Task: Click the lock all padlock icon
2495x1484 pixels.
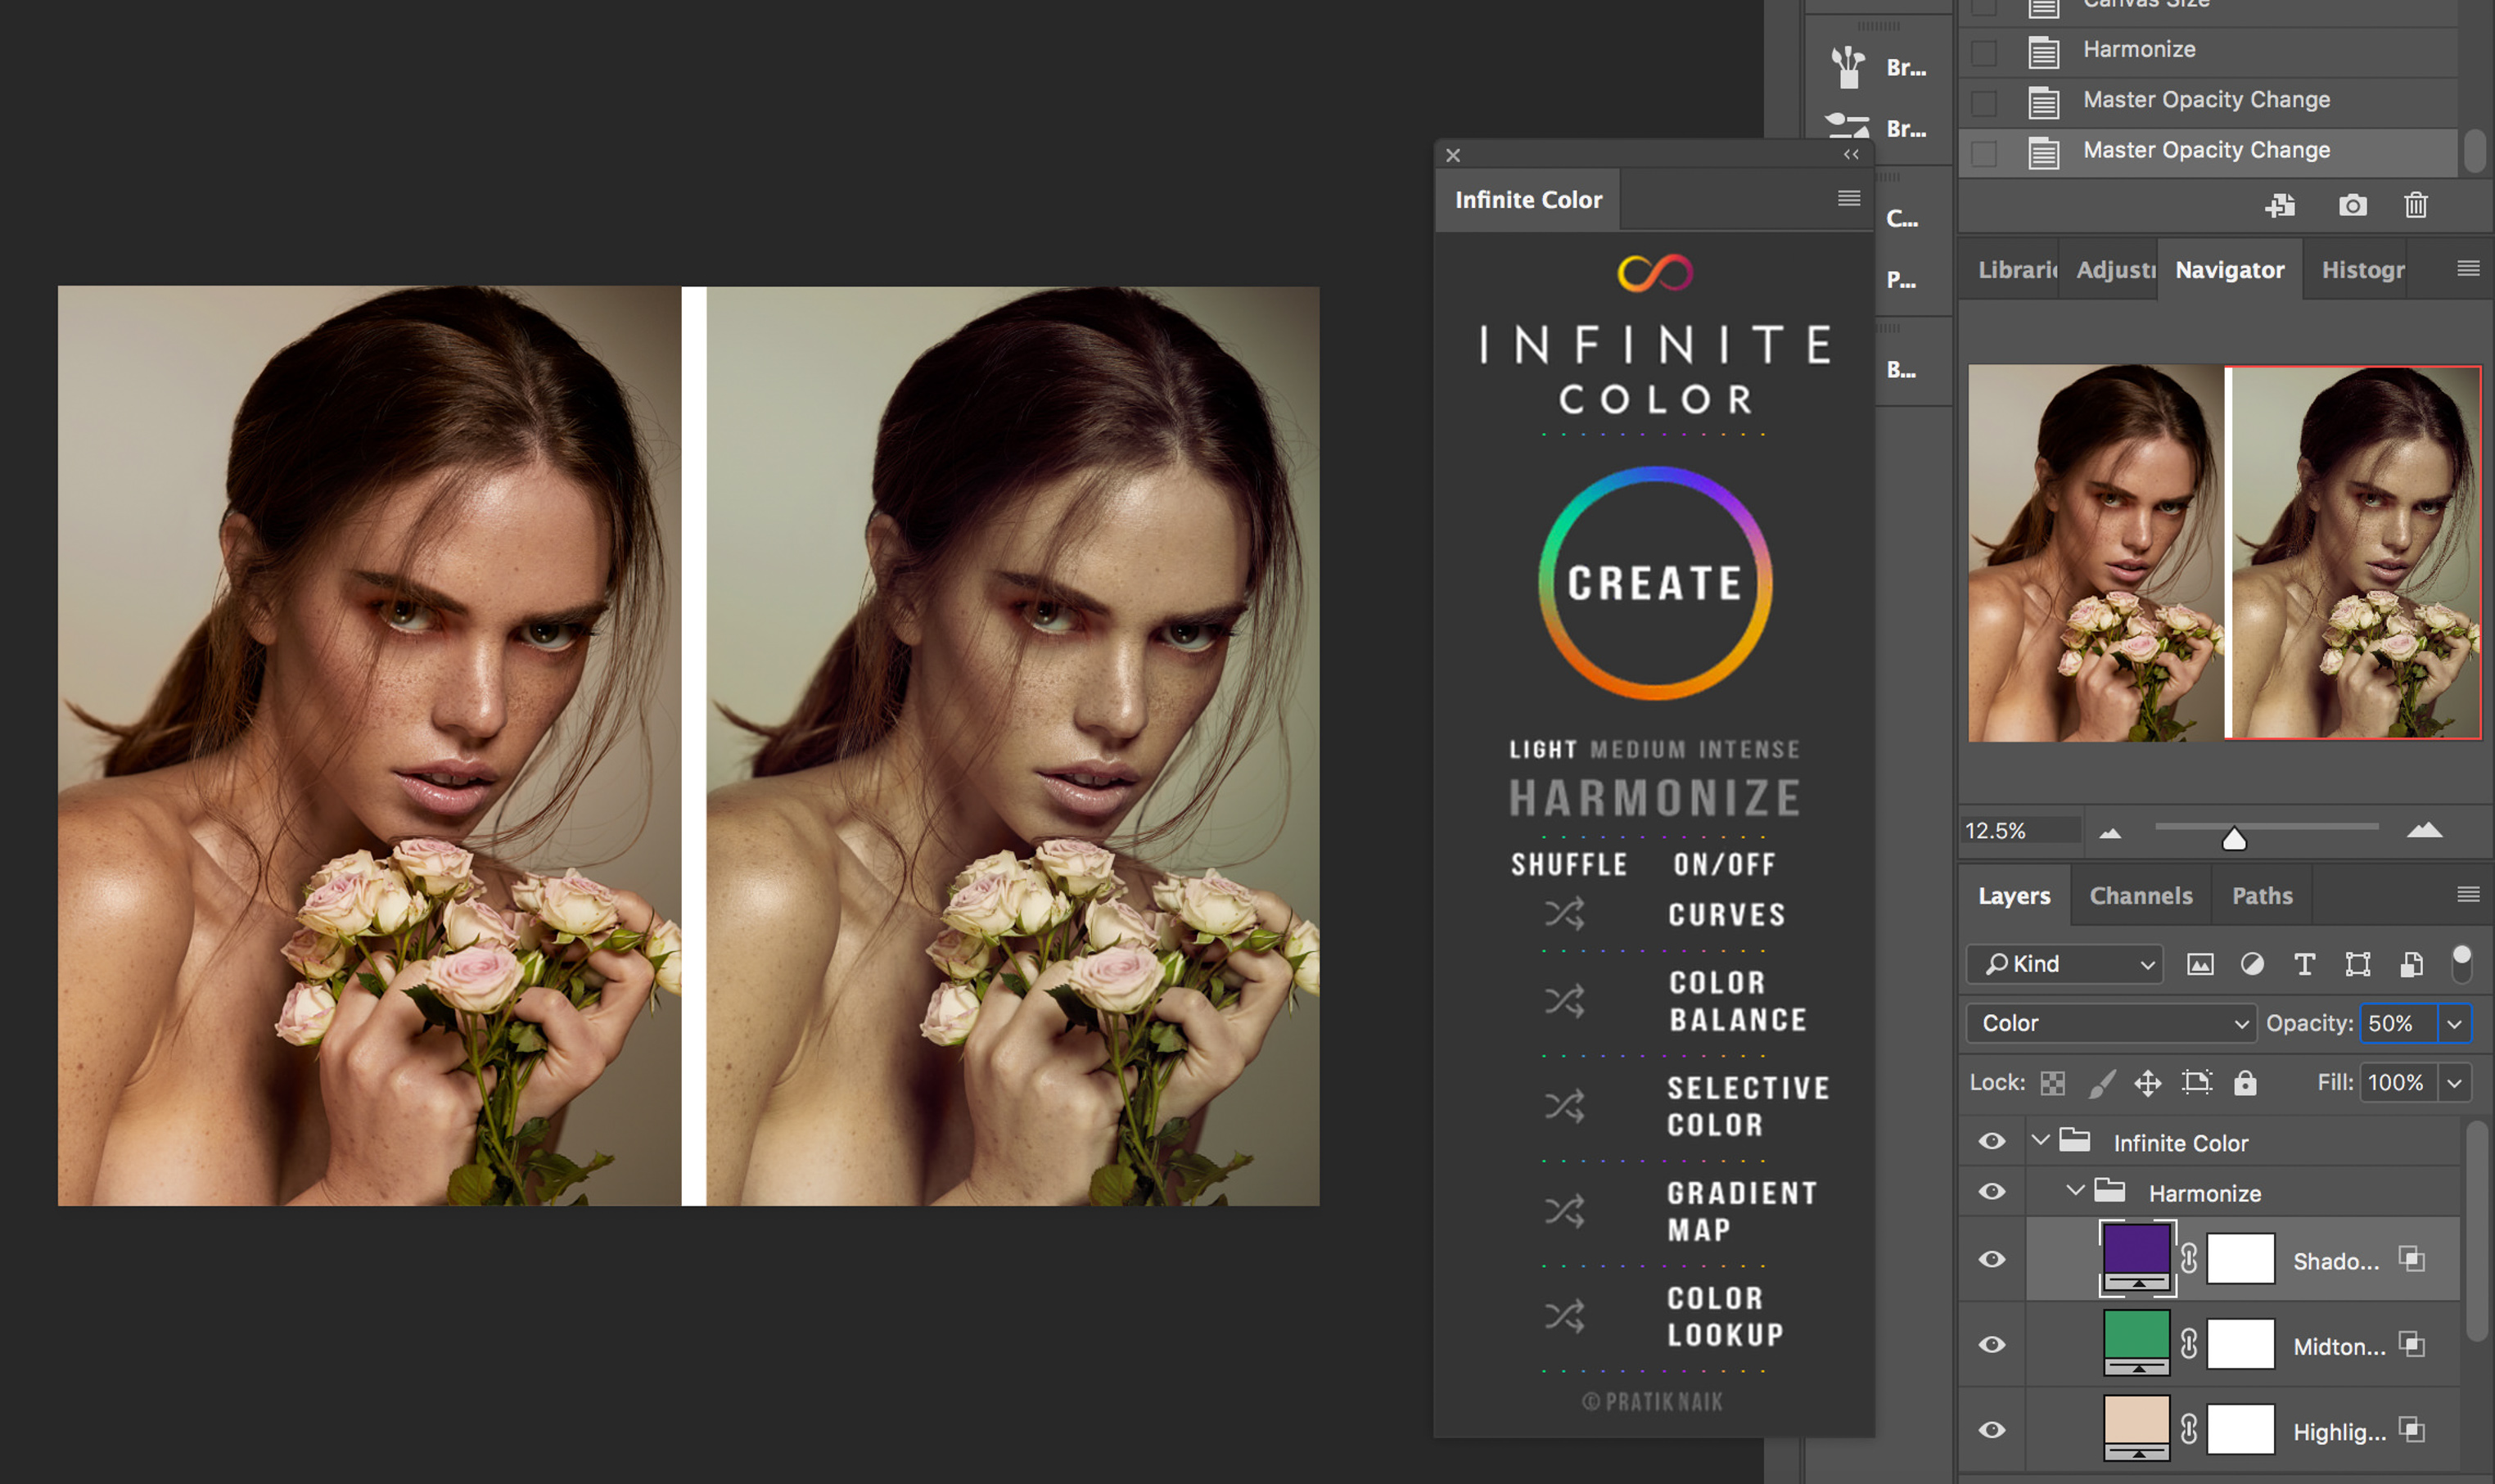Action: 2245,1082
